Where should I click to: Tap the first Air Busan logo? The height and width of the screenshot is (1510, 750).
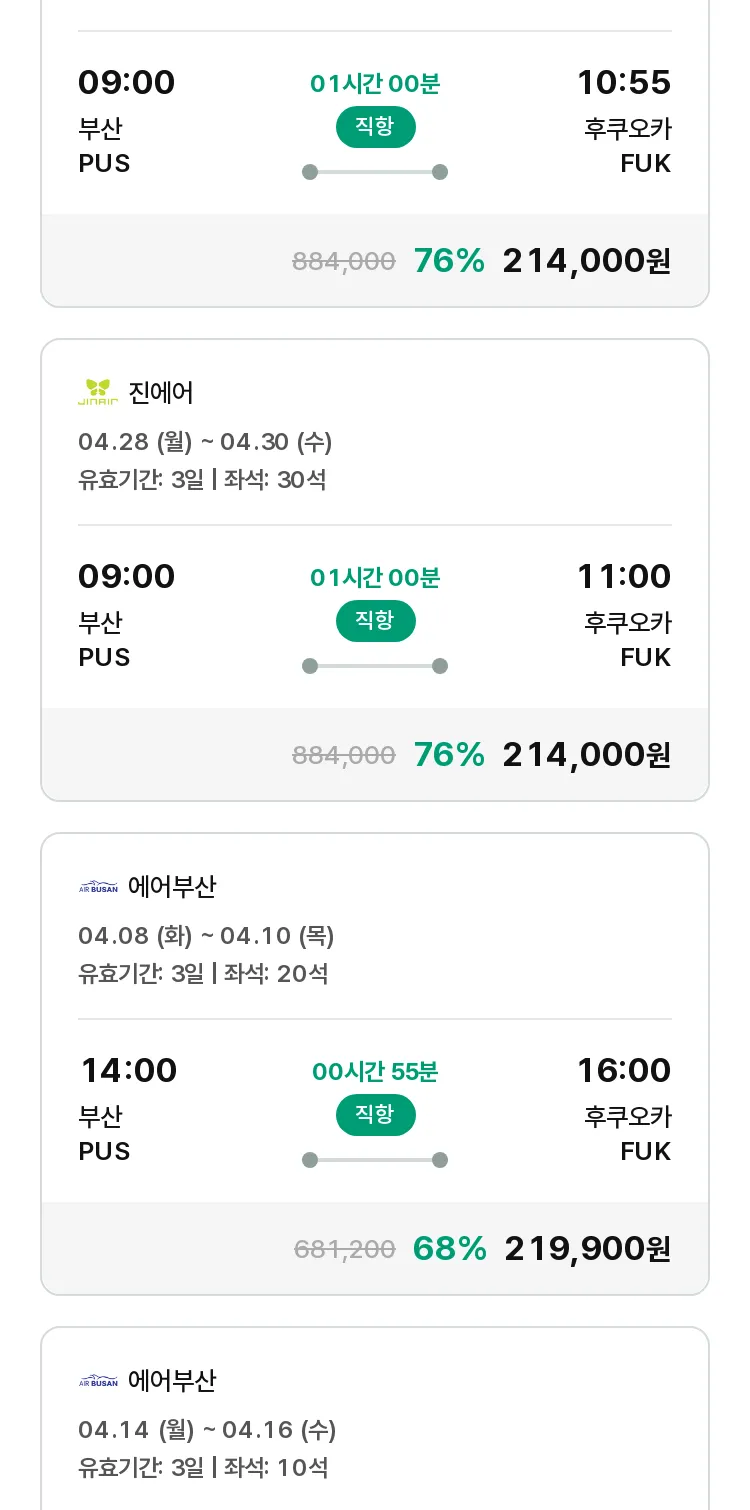click(98, 887)
